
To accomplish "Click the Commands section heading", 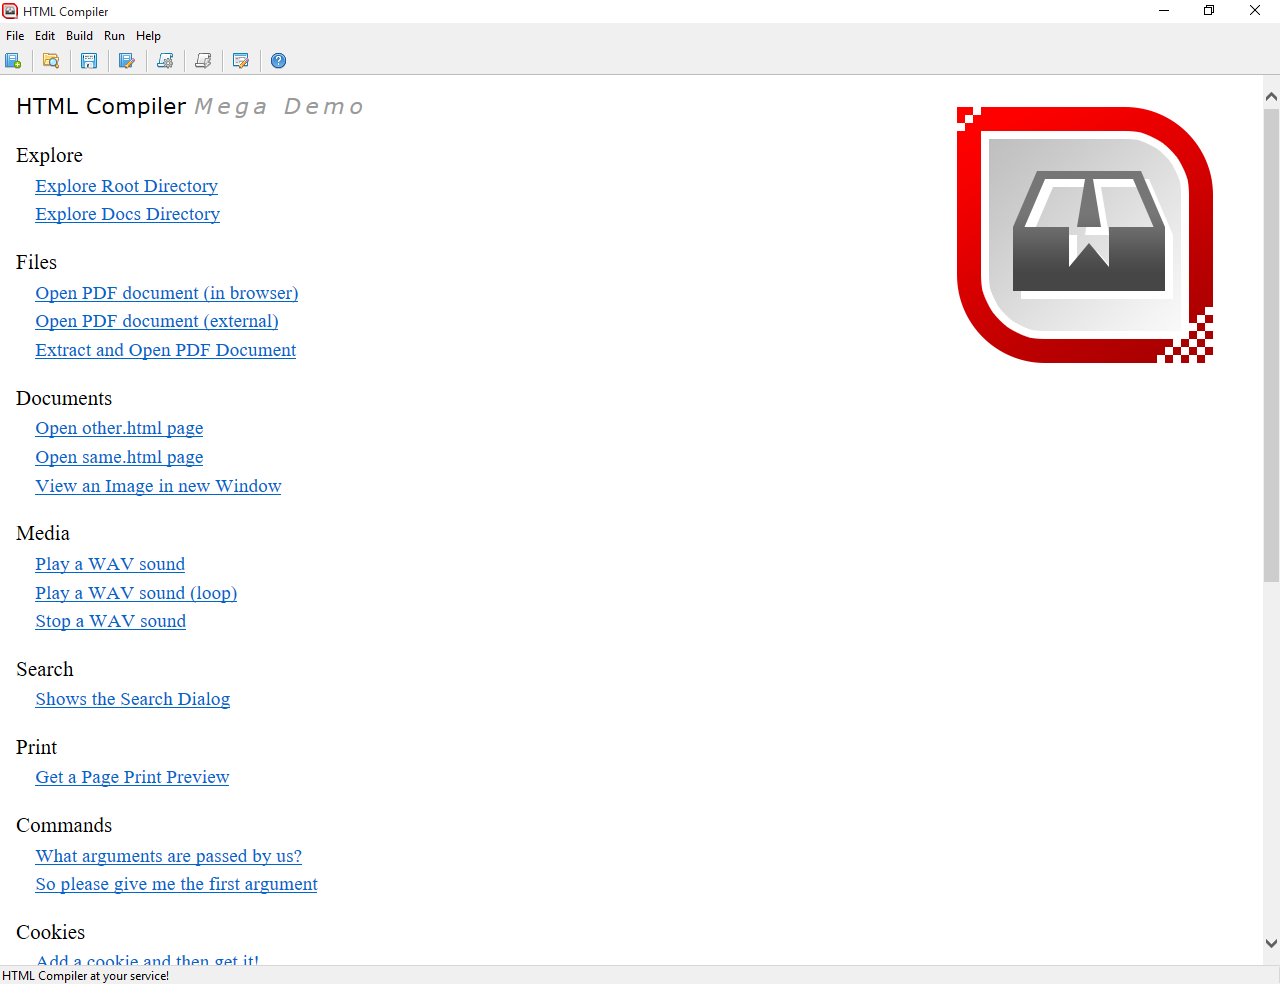I will point(64,825).
